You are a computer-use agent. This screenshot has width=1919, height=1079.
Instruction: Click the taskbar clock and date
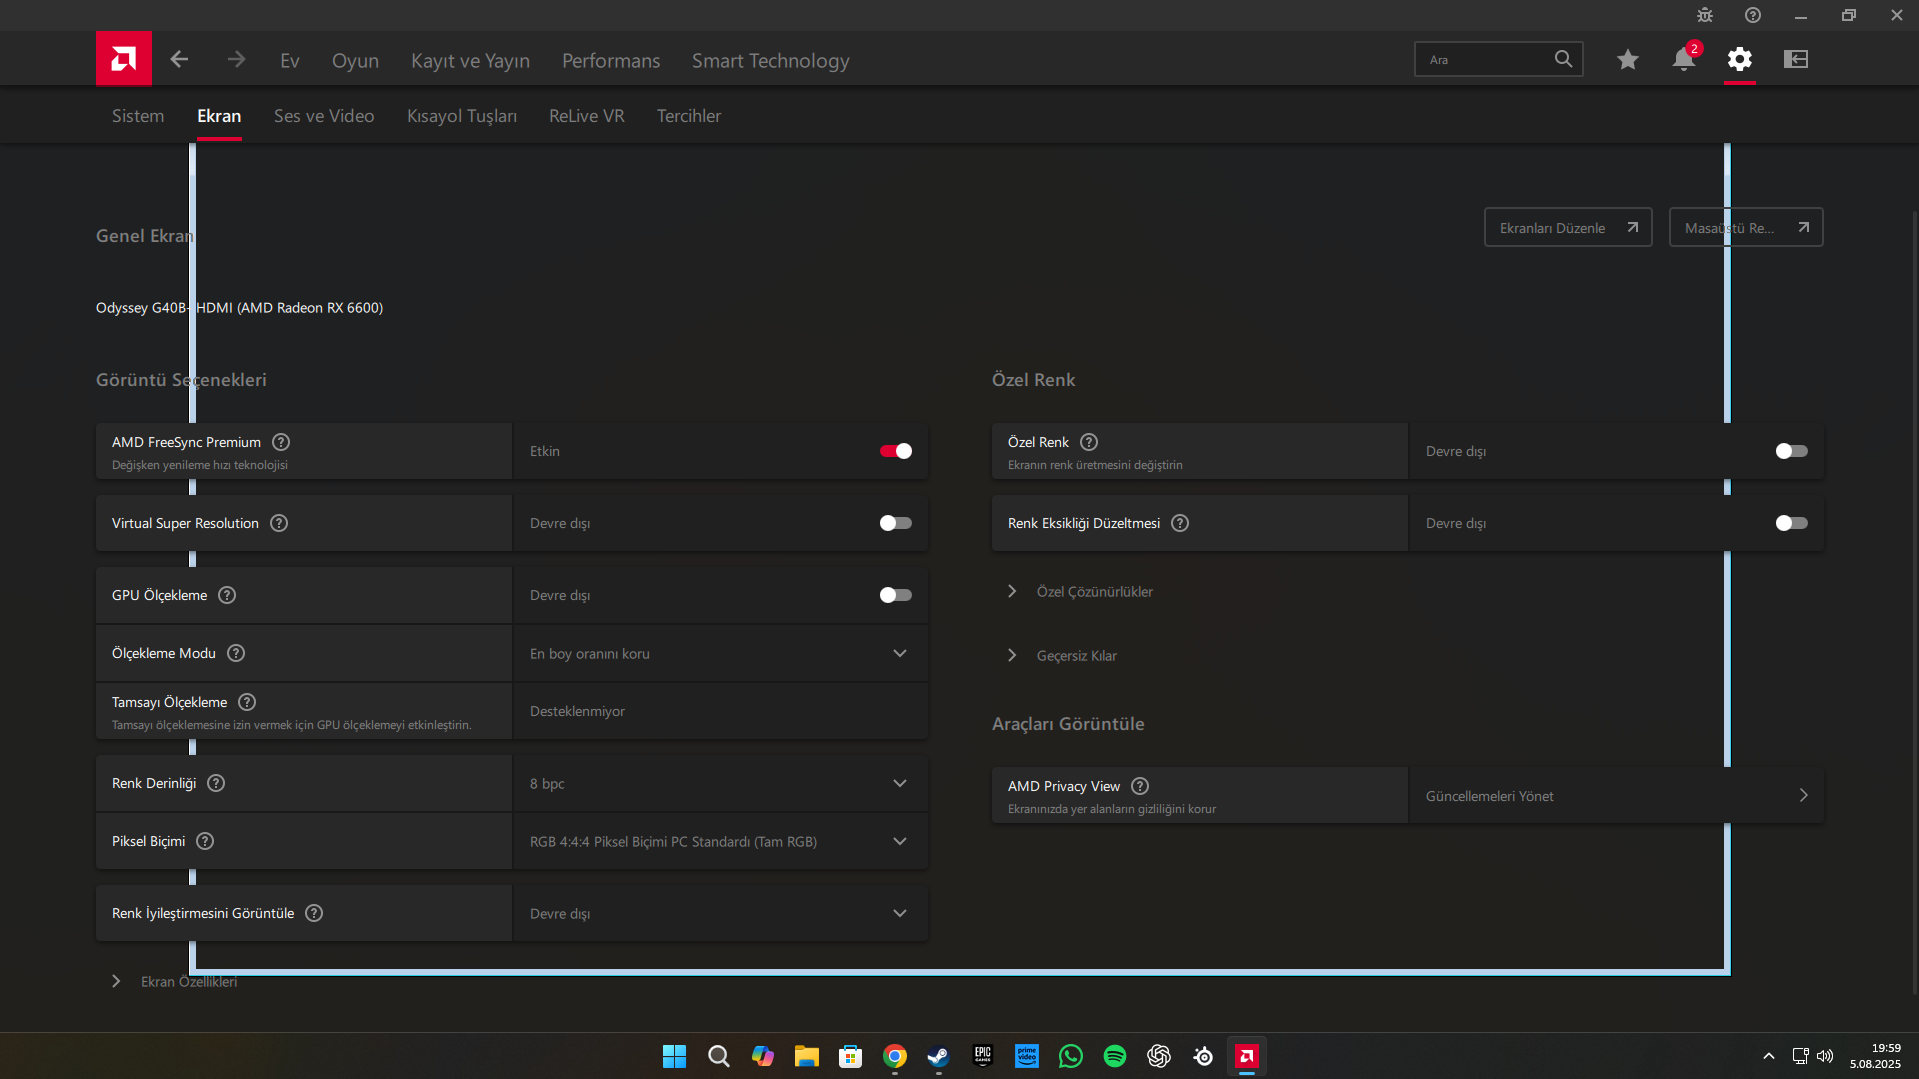point(1875,1056)
